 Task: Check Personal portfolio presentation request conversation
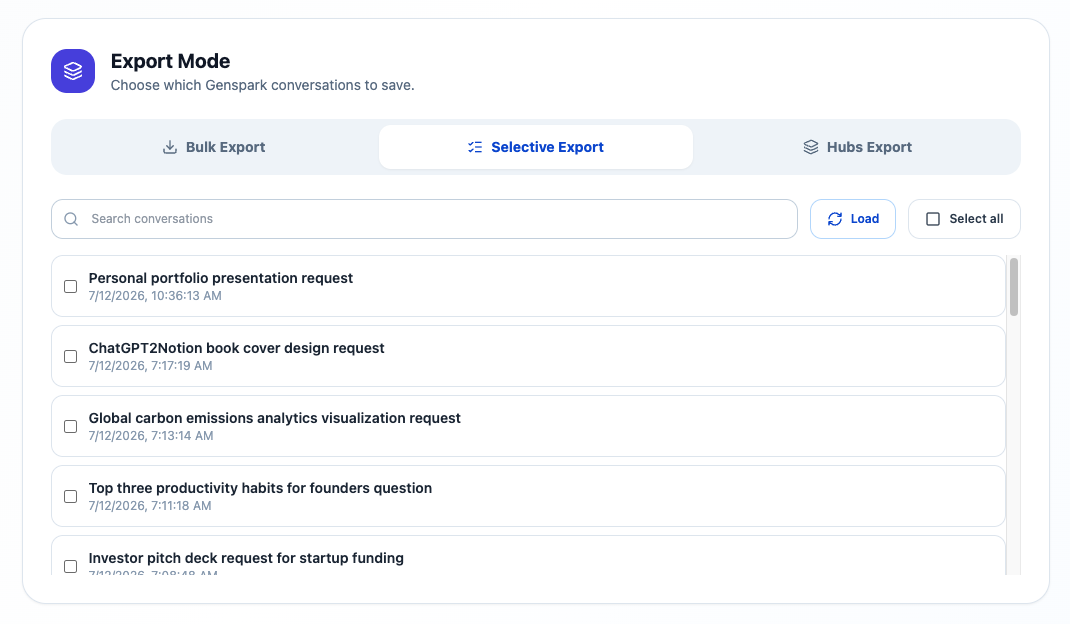pos(70,287)
